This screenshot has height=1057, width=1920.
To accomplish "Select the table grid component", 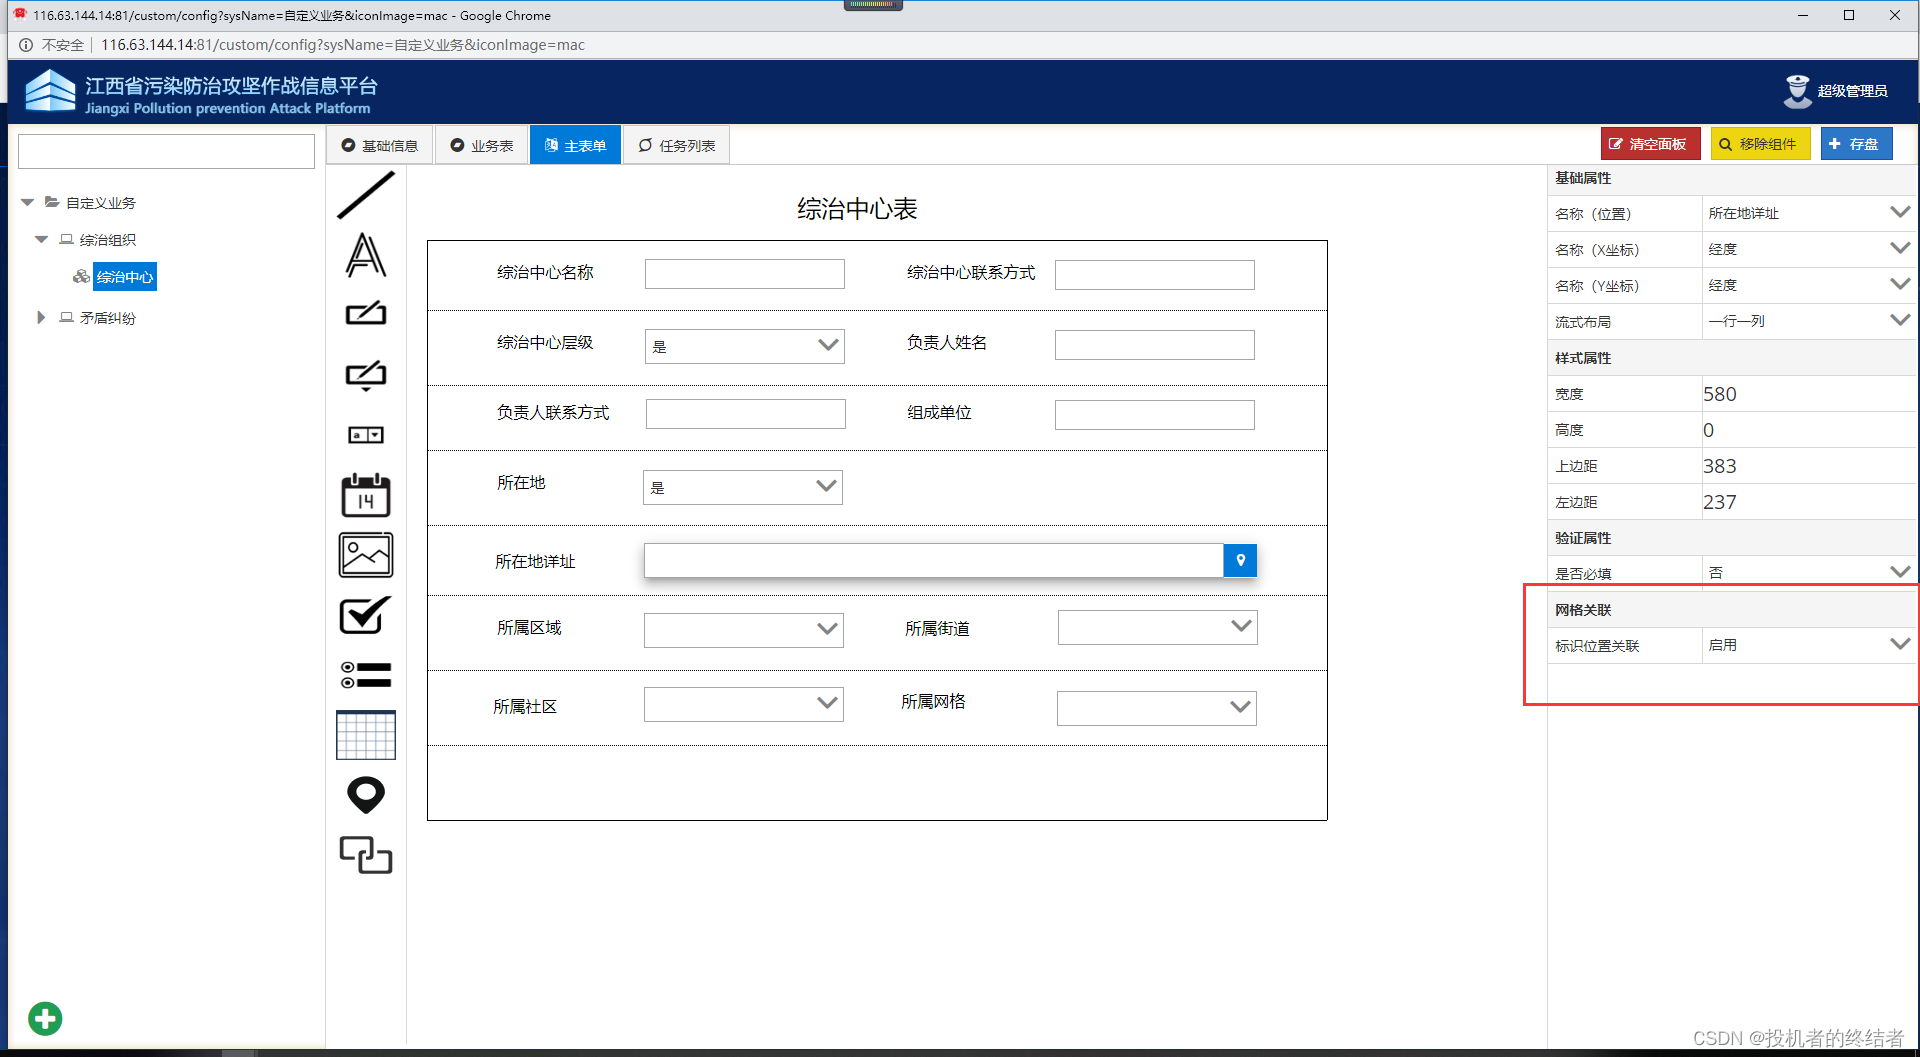I will [x=366, y=735].
